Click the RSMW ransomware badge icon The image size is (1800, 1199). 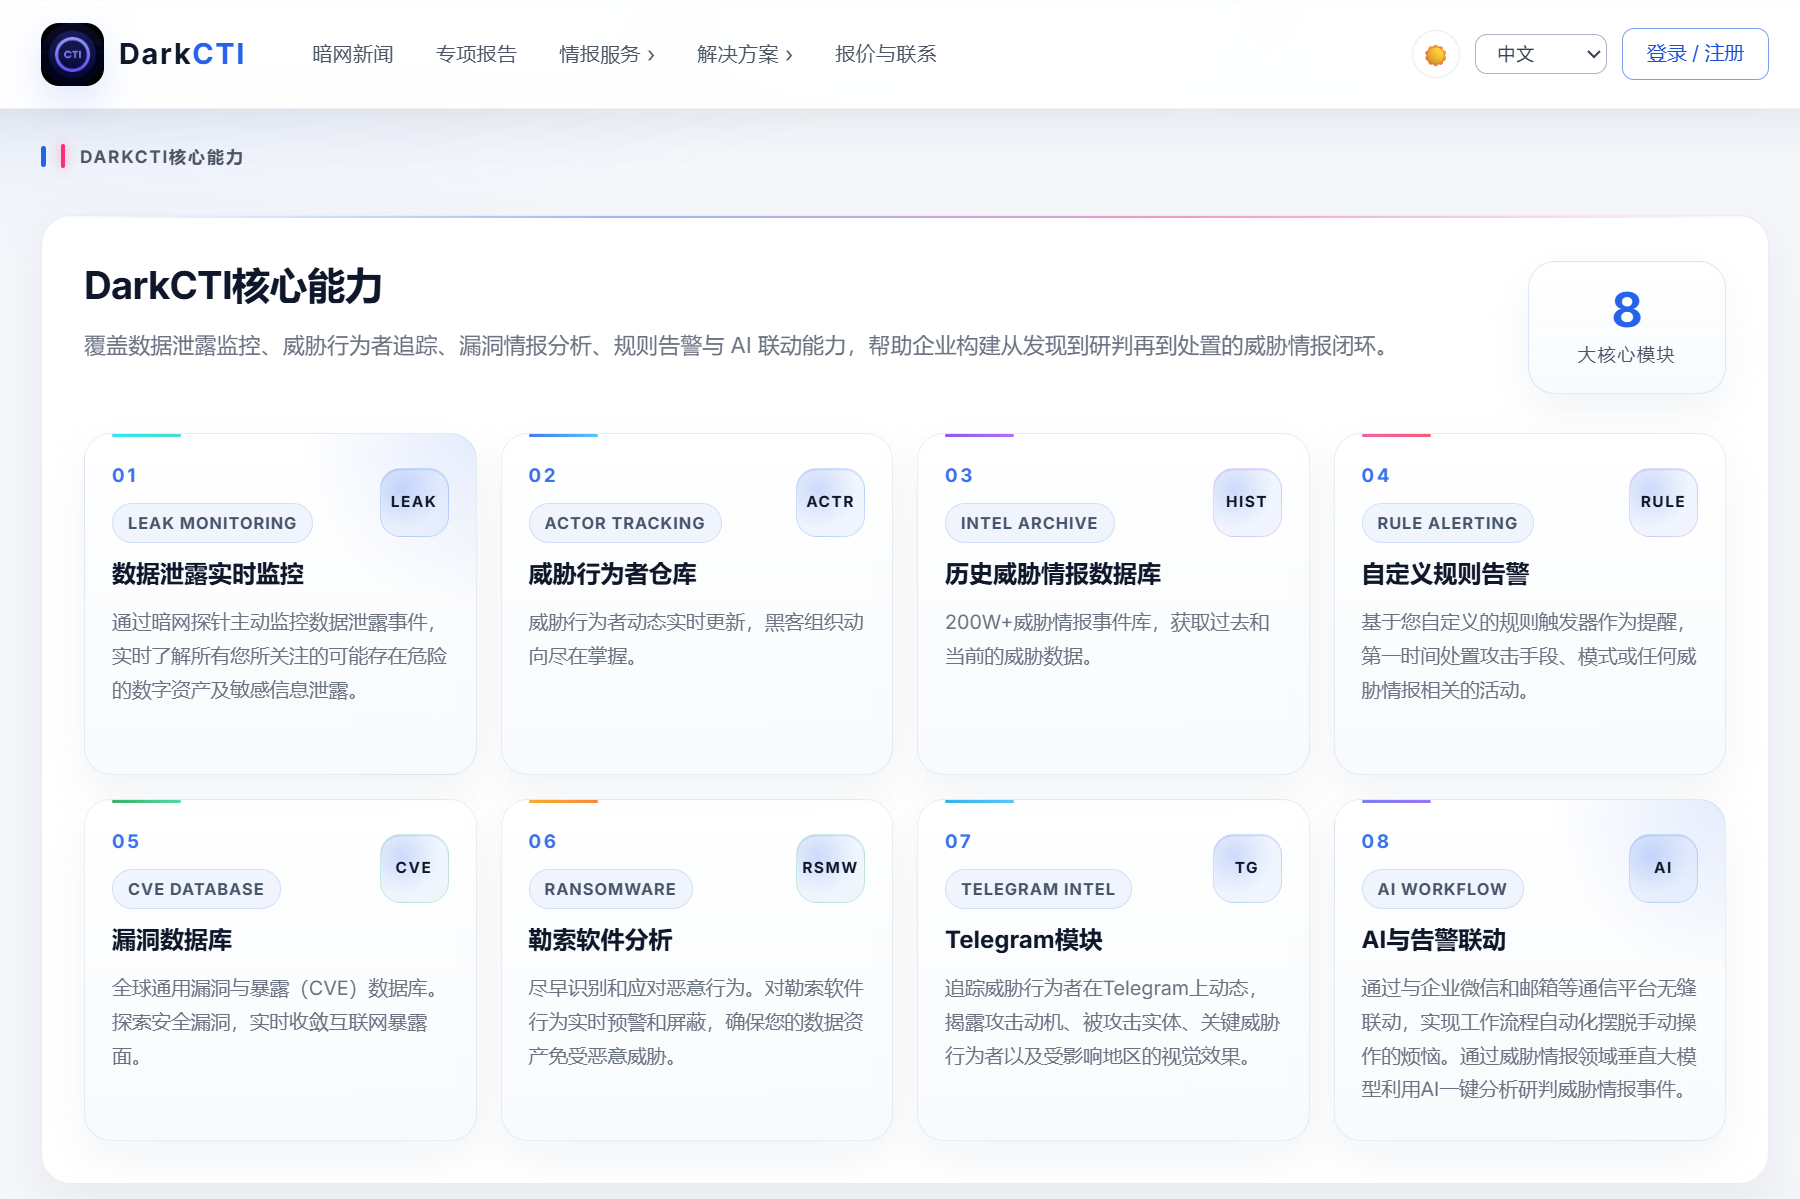[x=829, y=868]
